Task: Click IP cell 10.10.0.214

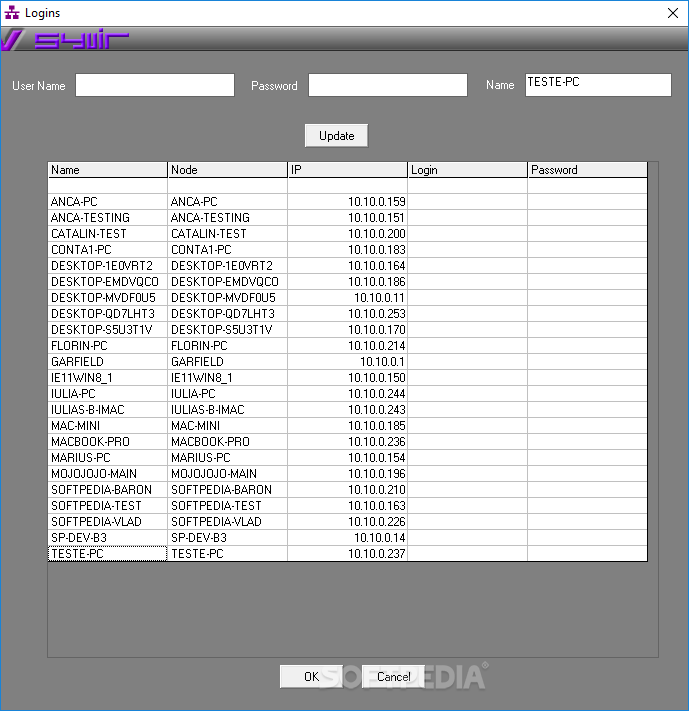Action: tap(347, 346)
